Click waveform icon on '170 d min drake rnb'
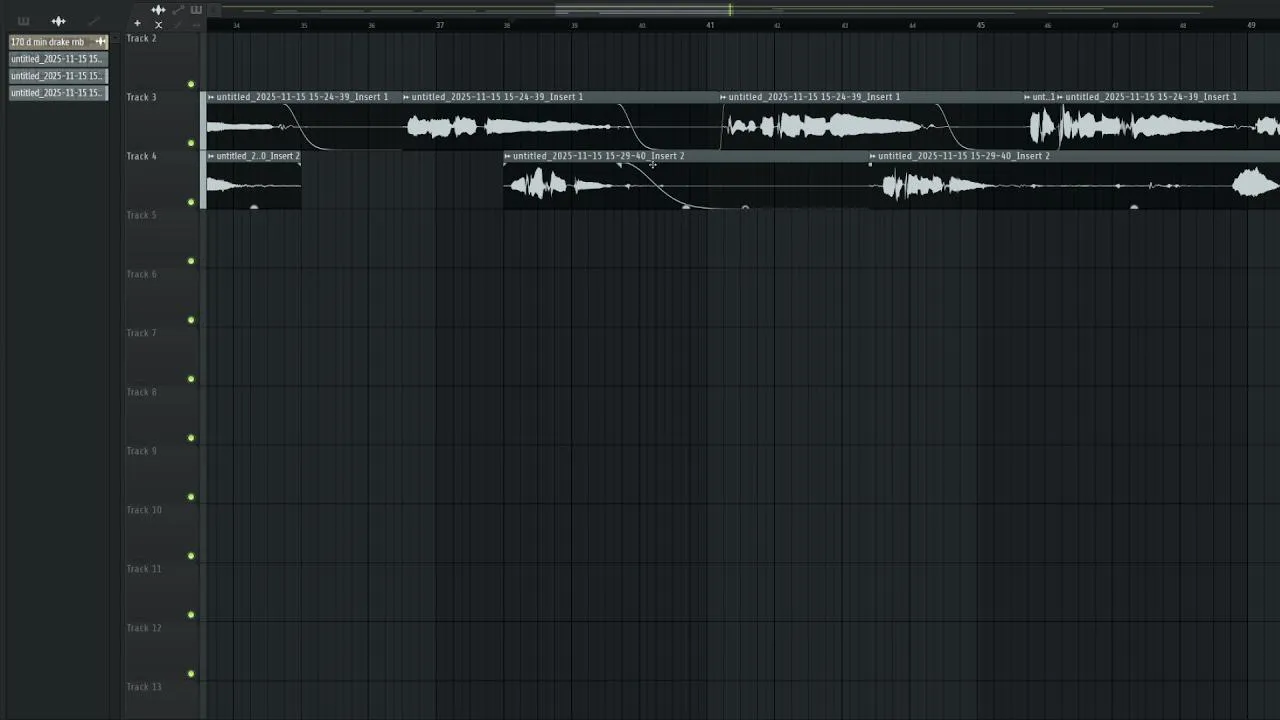1280x720 pixels. pyautogui.click(x=100, y=42)
